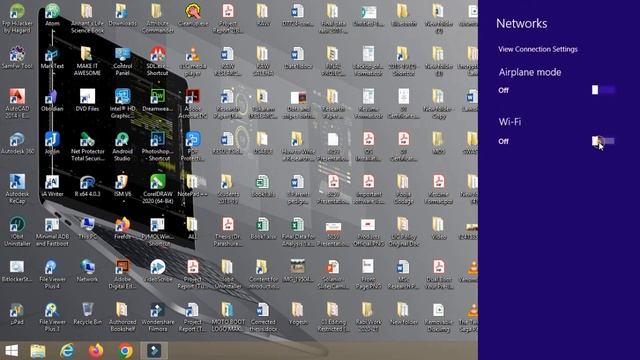Select the Wondershare Filmora desktop shortcut
Image resolution: width=640 pixels, height=360 pixels.
(x=158, y=317)
